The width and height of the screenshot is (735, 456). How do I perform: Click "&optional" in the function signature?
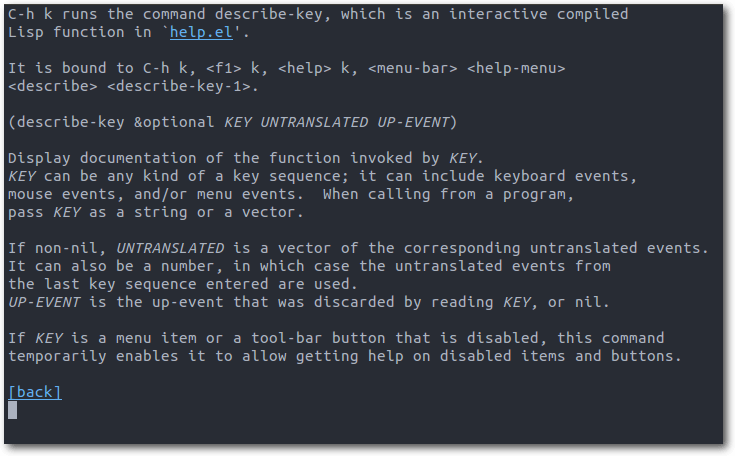(174, 122)
